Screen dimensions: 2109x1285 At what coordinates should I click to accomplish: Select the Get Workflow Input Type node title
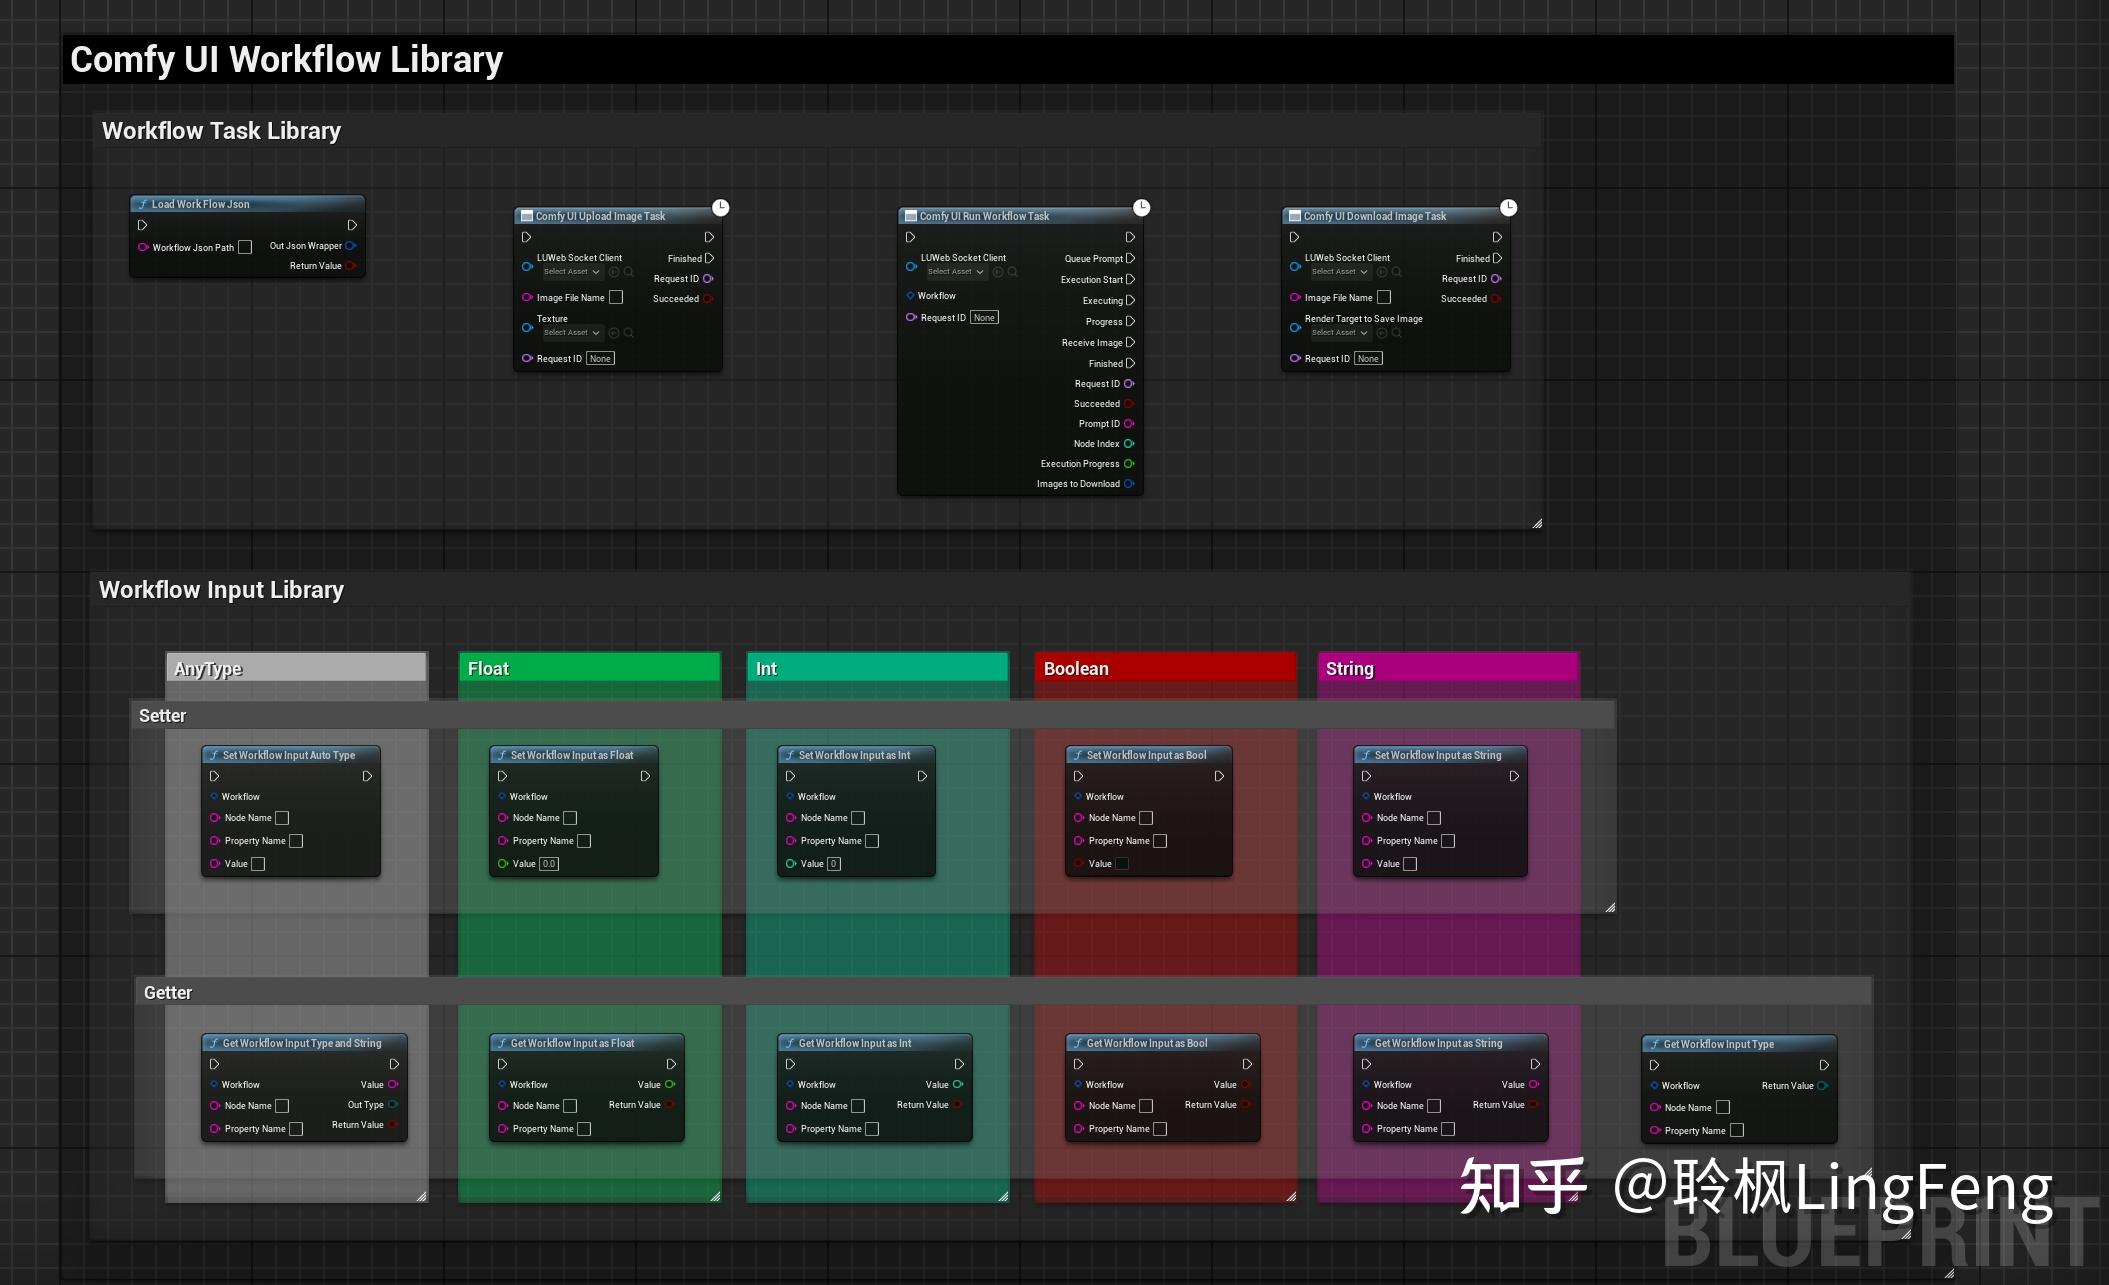click(1718, 1044)
